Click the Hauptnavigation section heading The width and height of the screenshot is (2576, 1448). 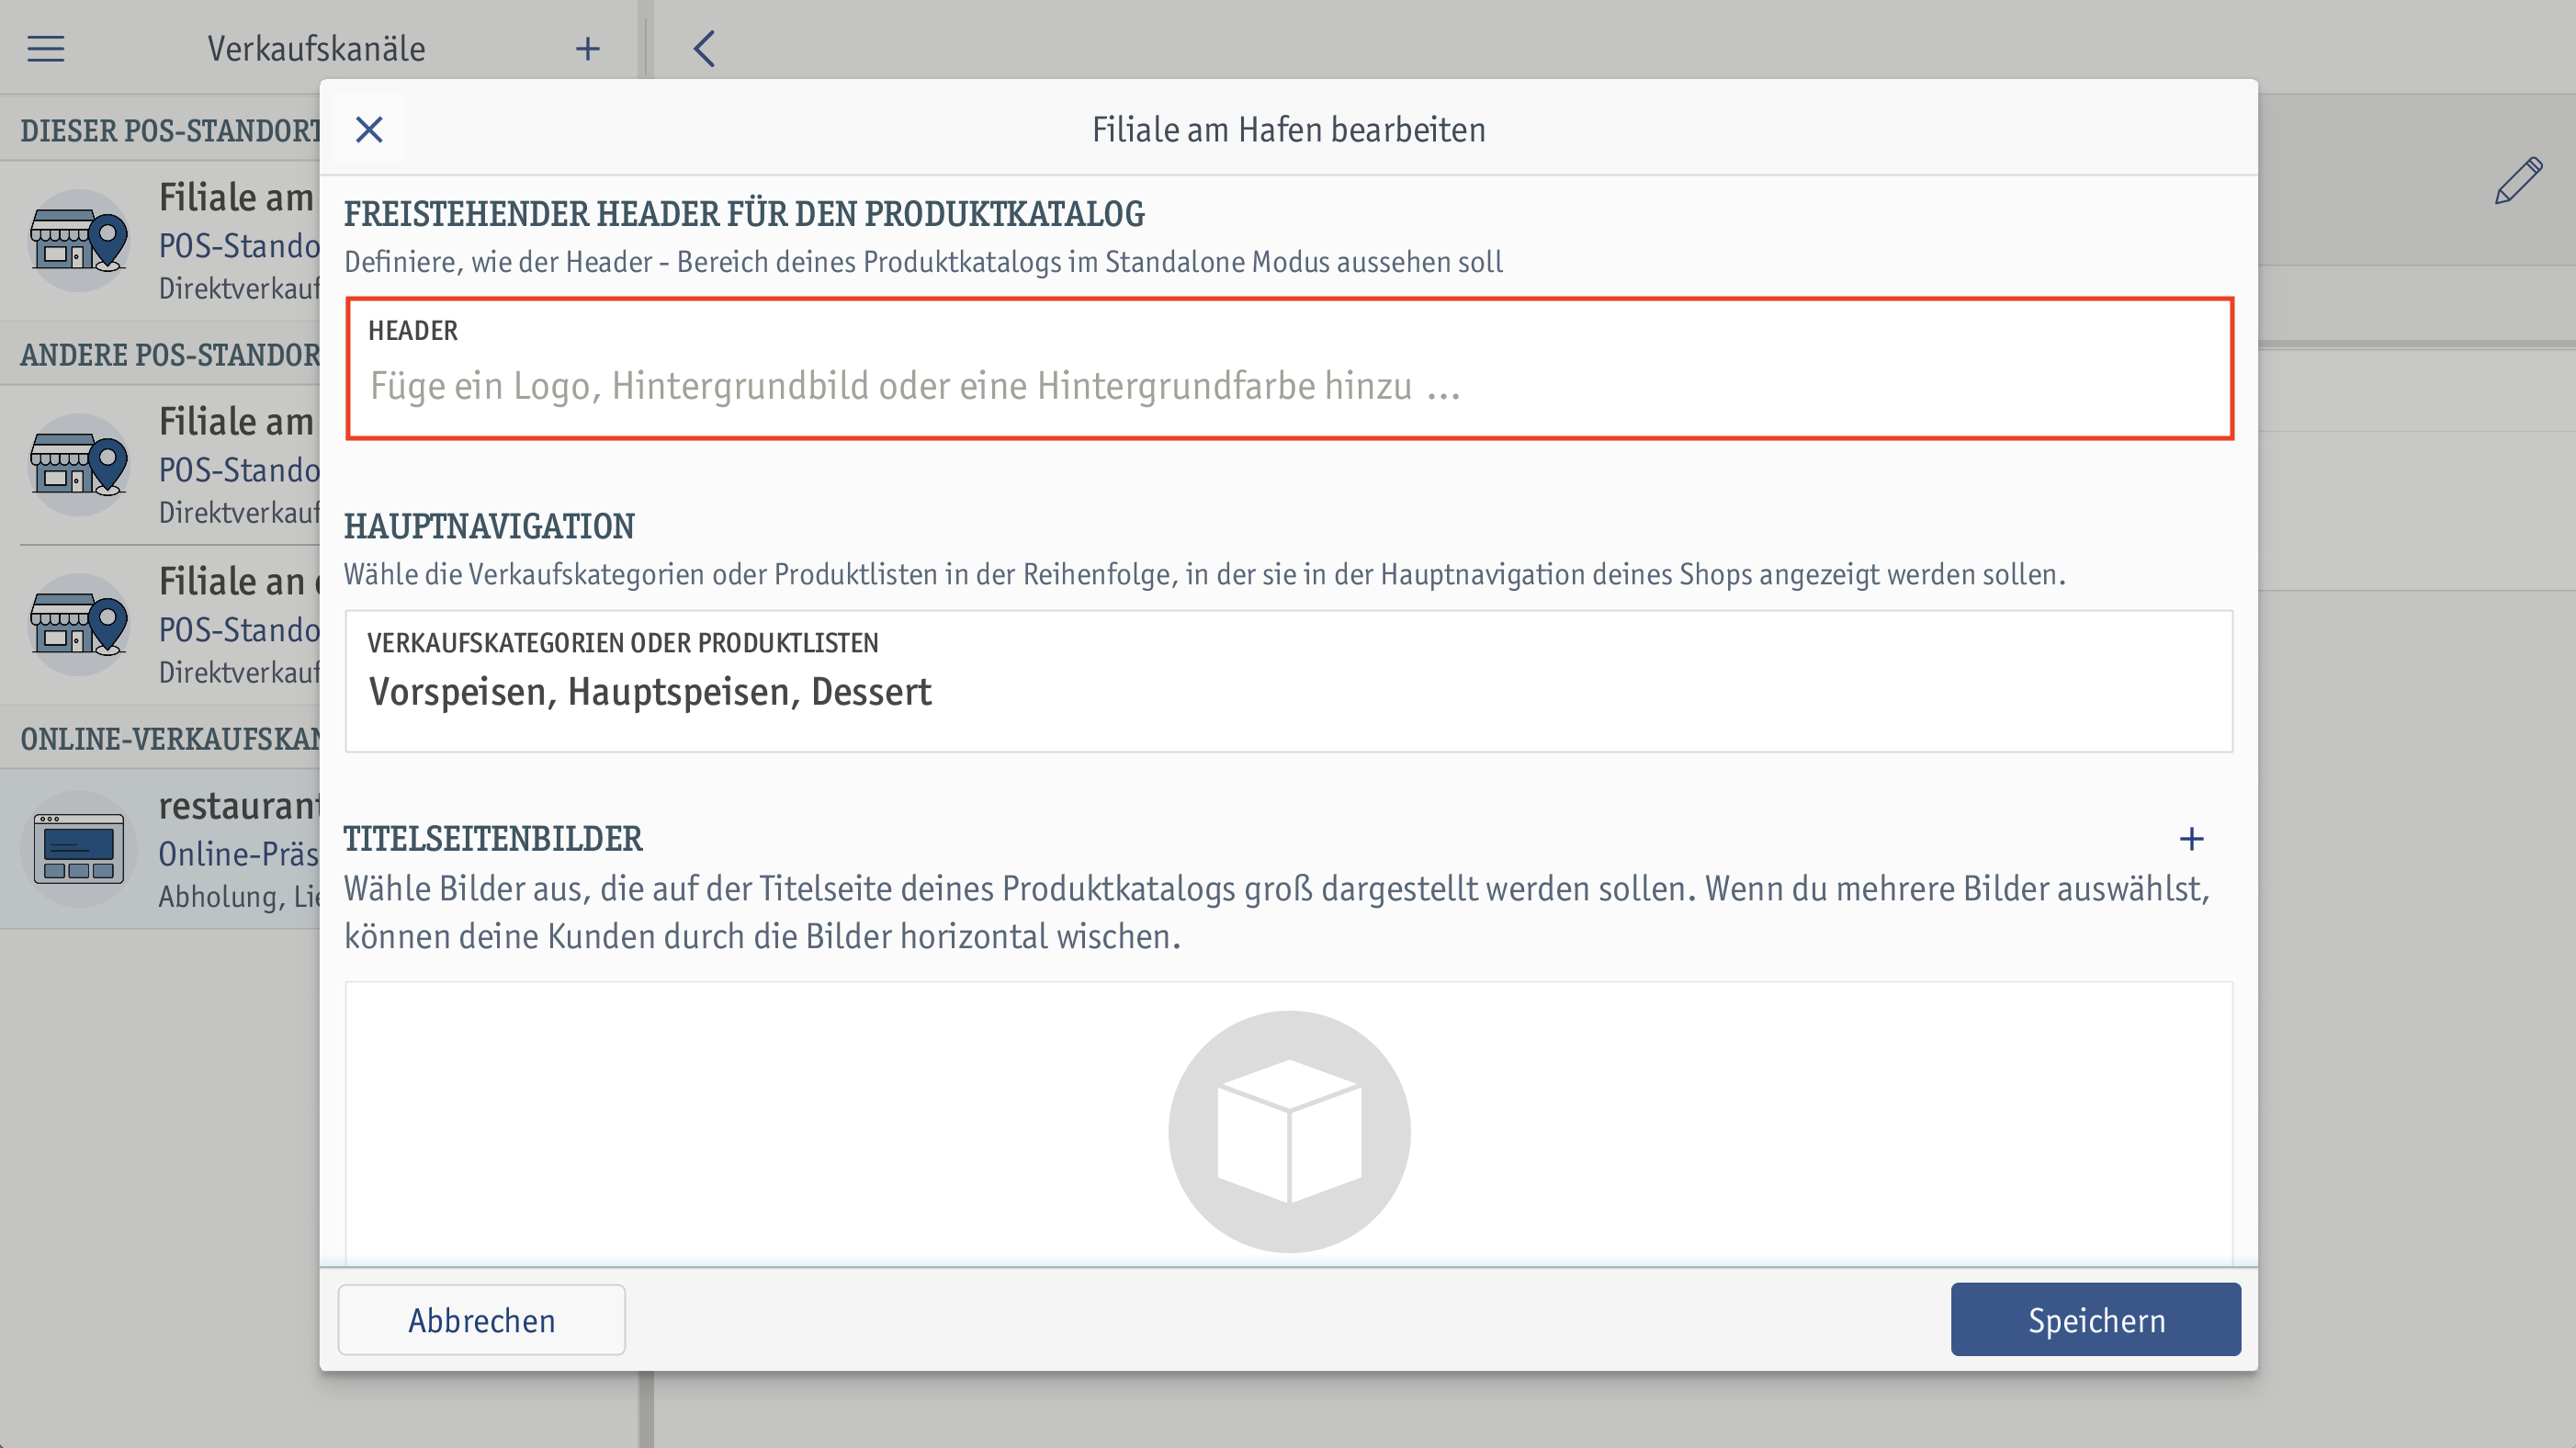(x=489, y=526)
